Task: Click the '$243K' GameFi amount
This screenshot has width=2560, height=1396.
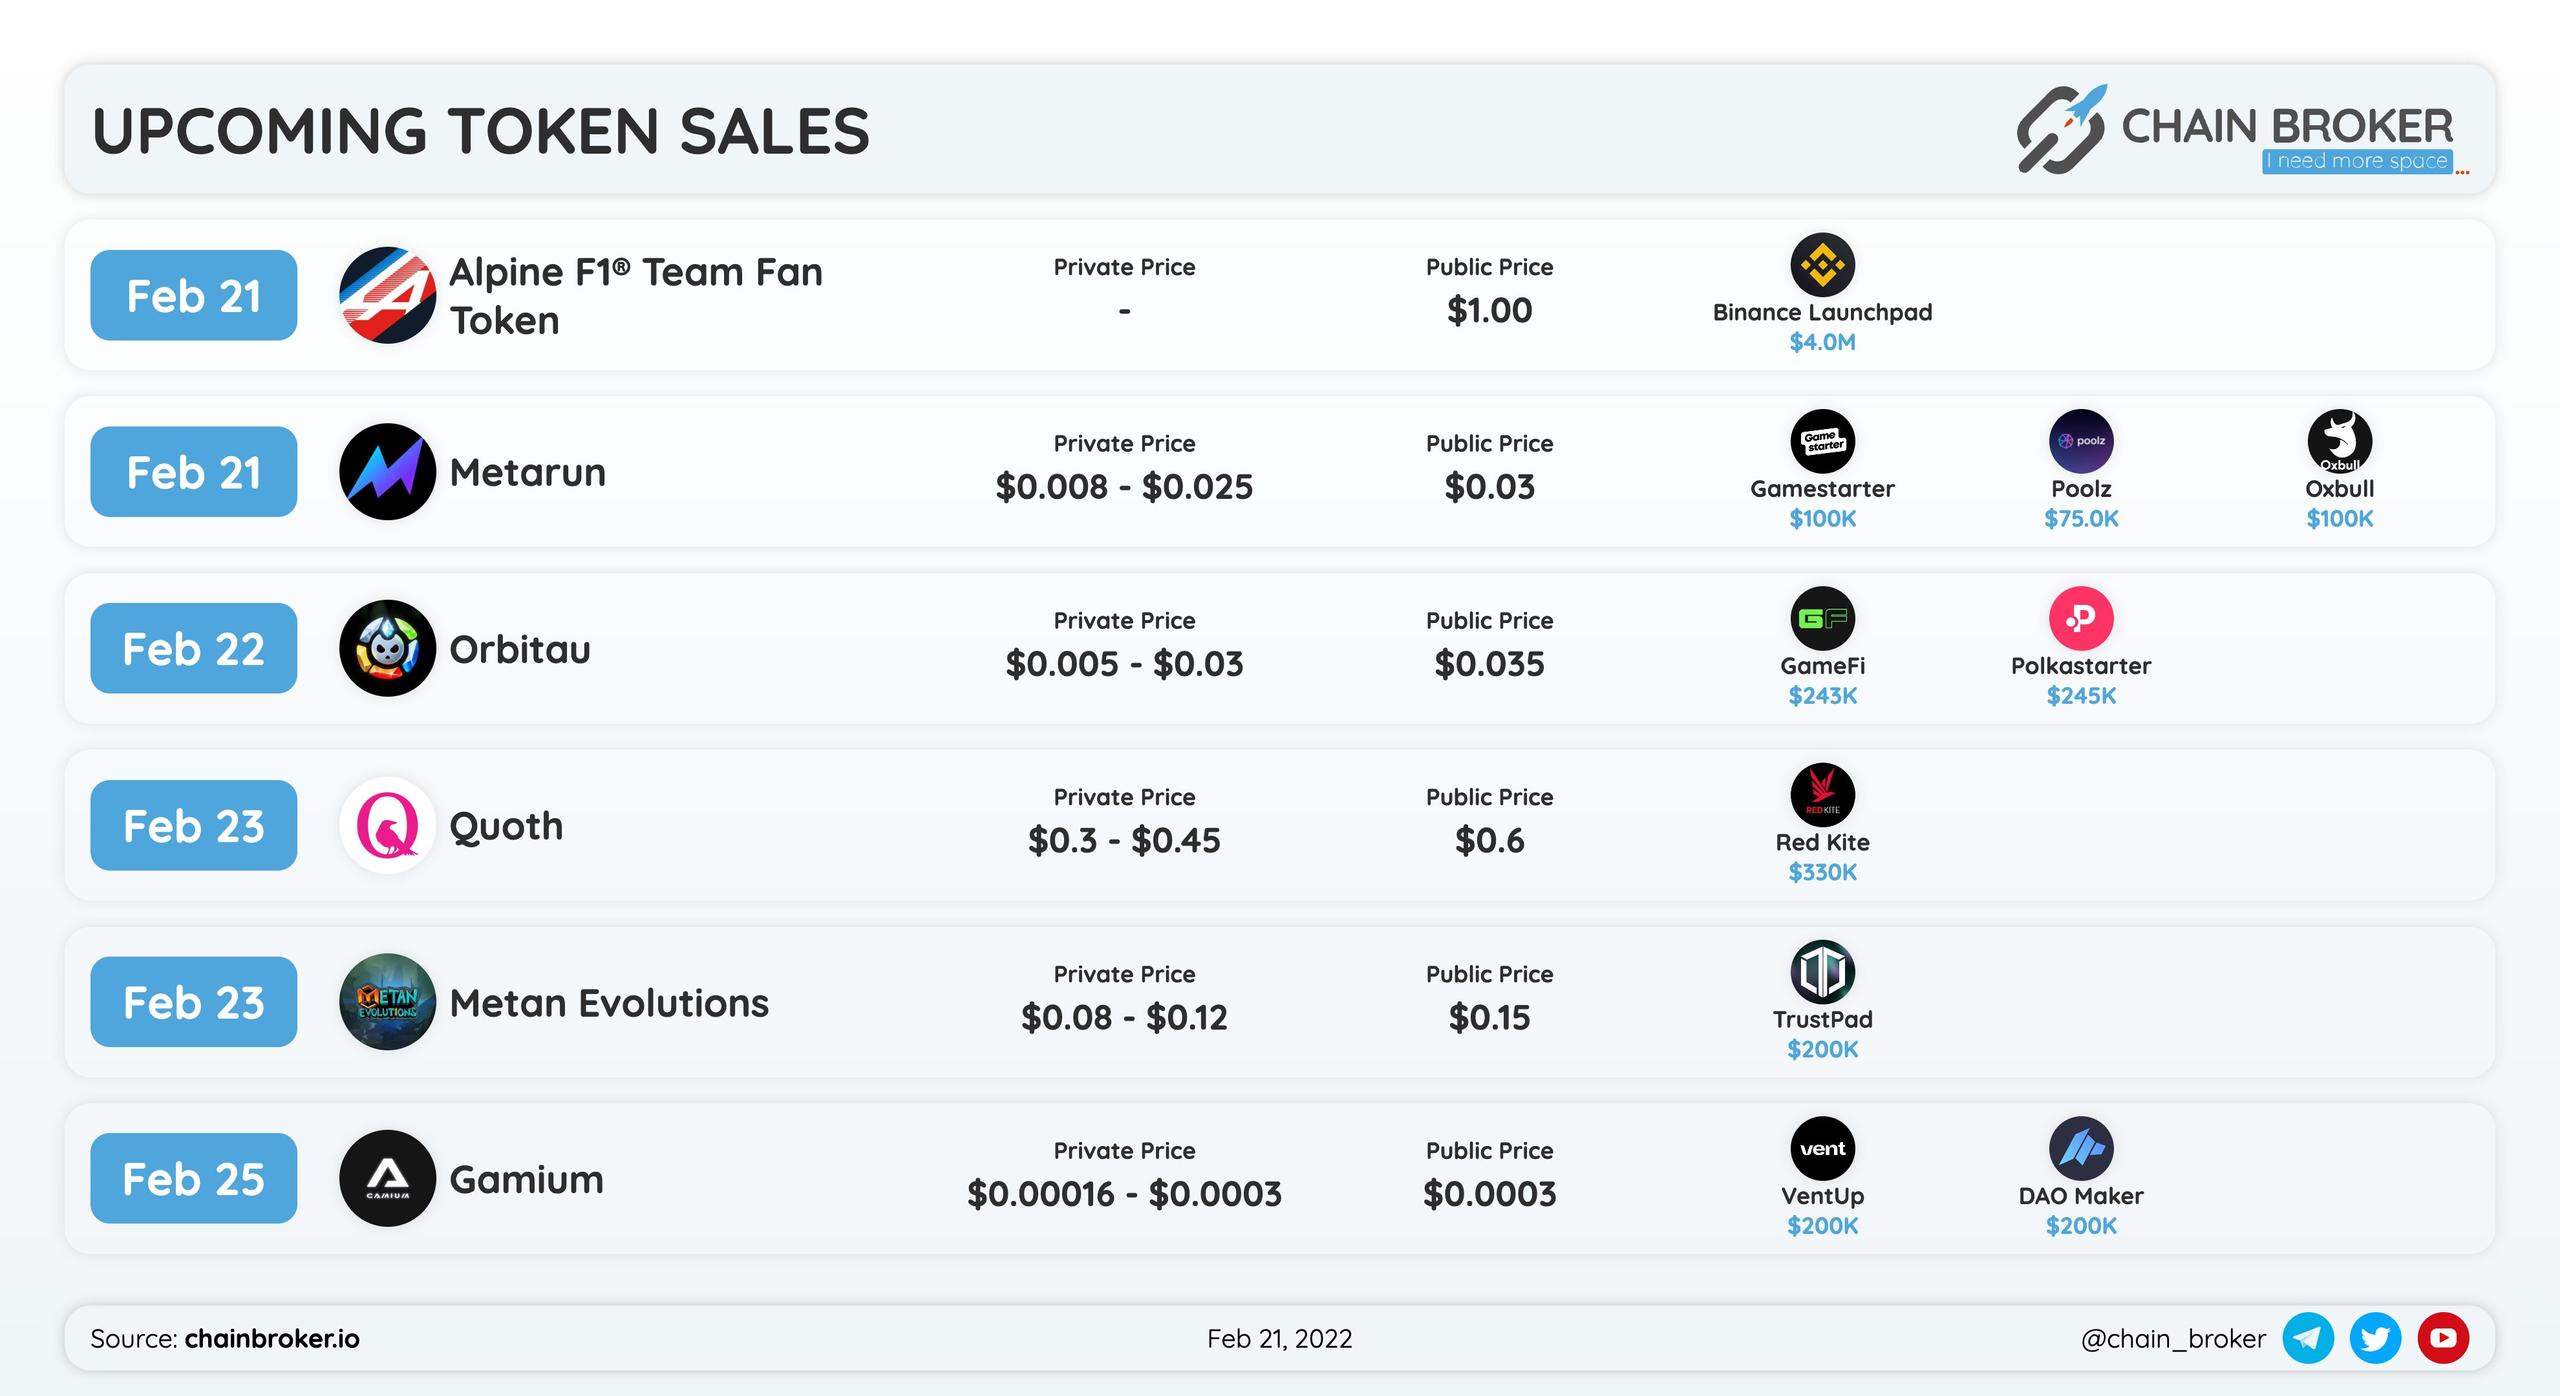Action: tap(1822, 695)
